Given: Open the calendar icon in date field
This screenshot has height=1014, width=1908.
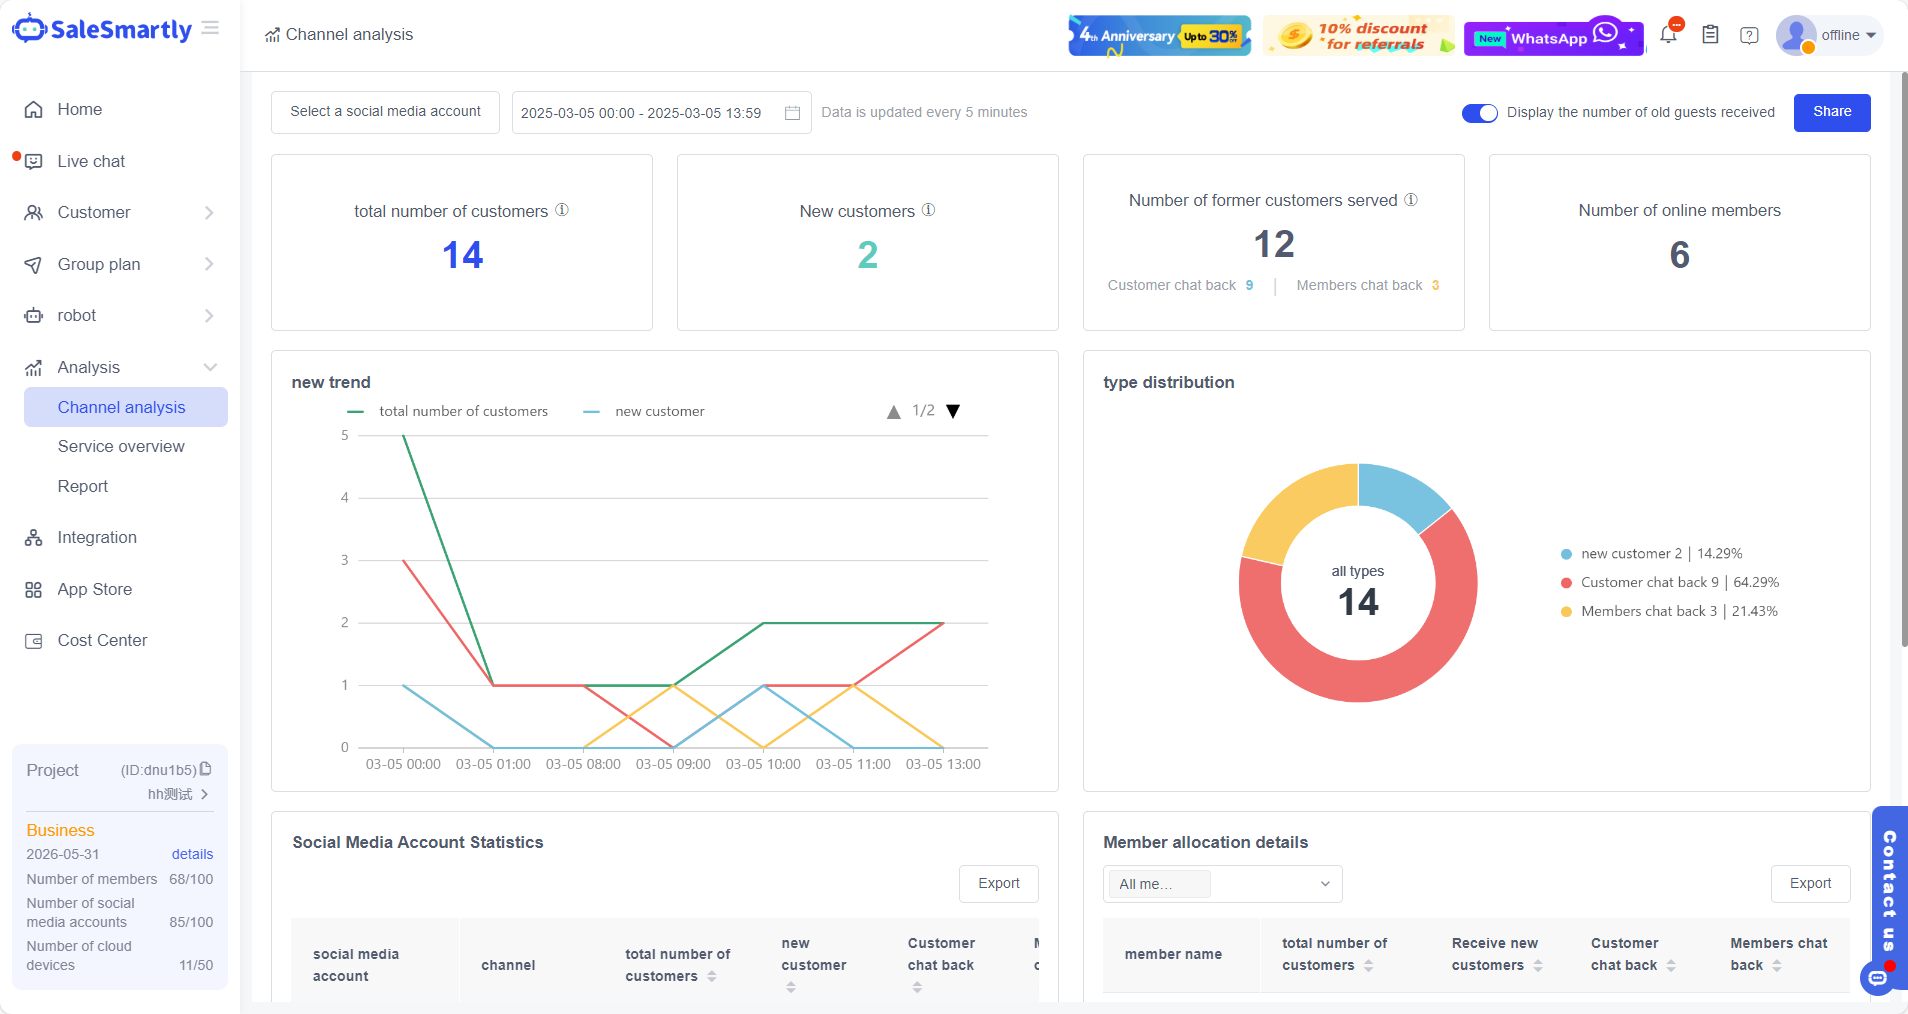Looking at the screenshot, I should tap(792, 113).
